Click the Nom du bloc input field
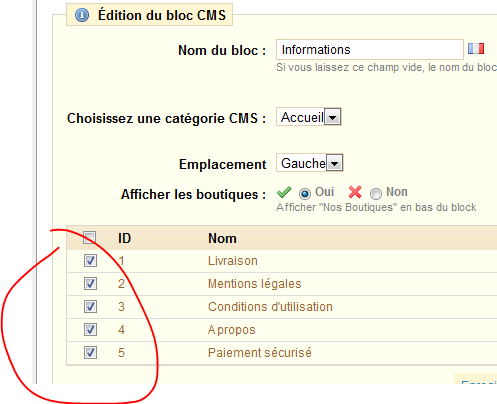Screen dimensions: 497x404 pyautogui.click(x=370, y=49)
